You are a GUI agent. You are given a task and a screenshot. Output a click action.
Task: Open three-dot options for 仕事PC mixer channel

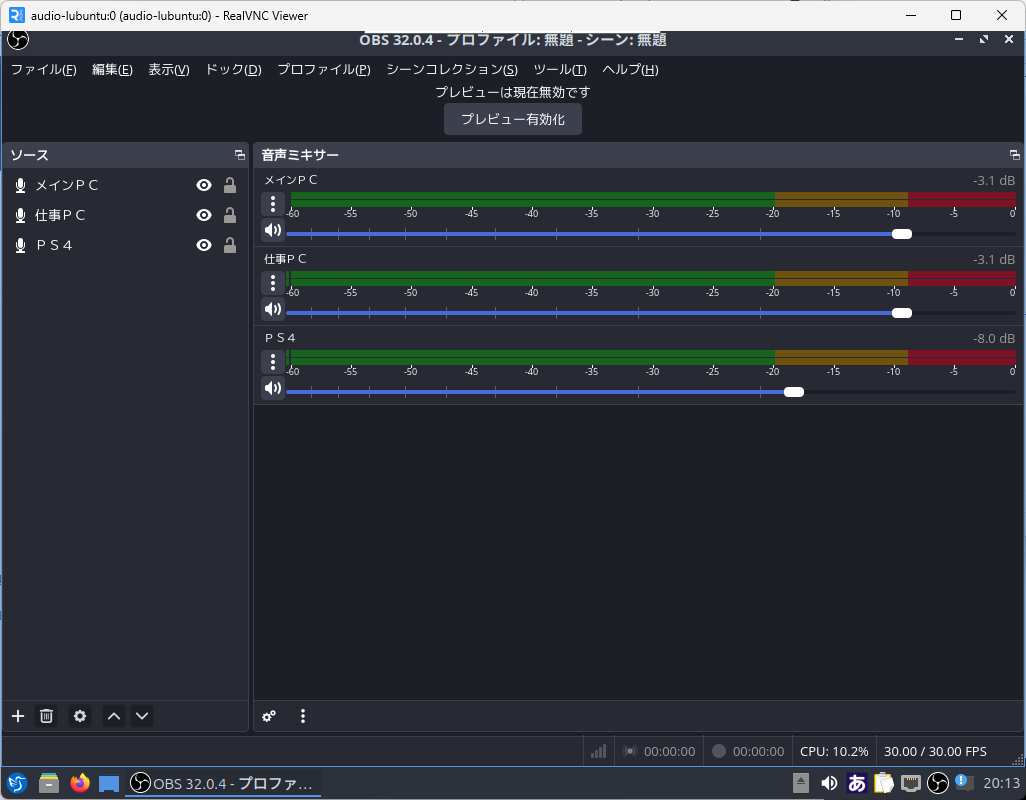(273, 283)
